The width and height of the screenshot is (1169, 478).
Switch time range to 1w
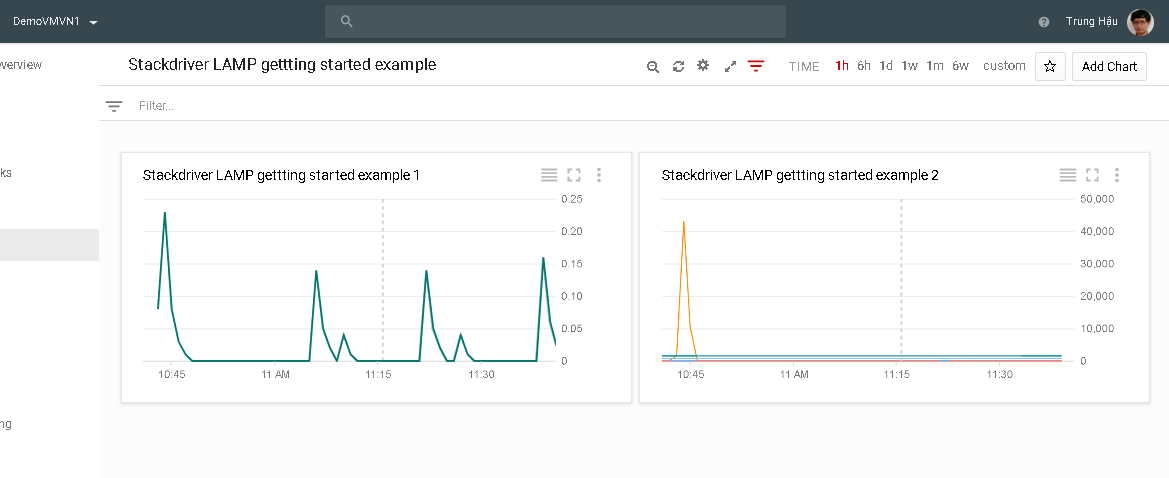[x=909, y=66]
